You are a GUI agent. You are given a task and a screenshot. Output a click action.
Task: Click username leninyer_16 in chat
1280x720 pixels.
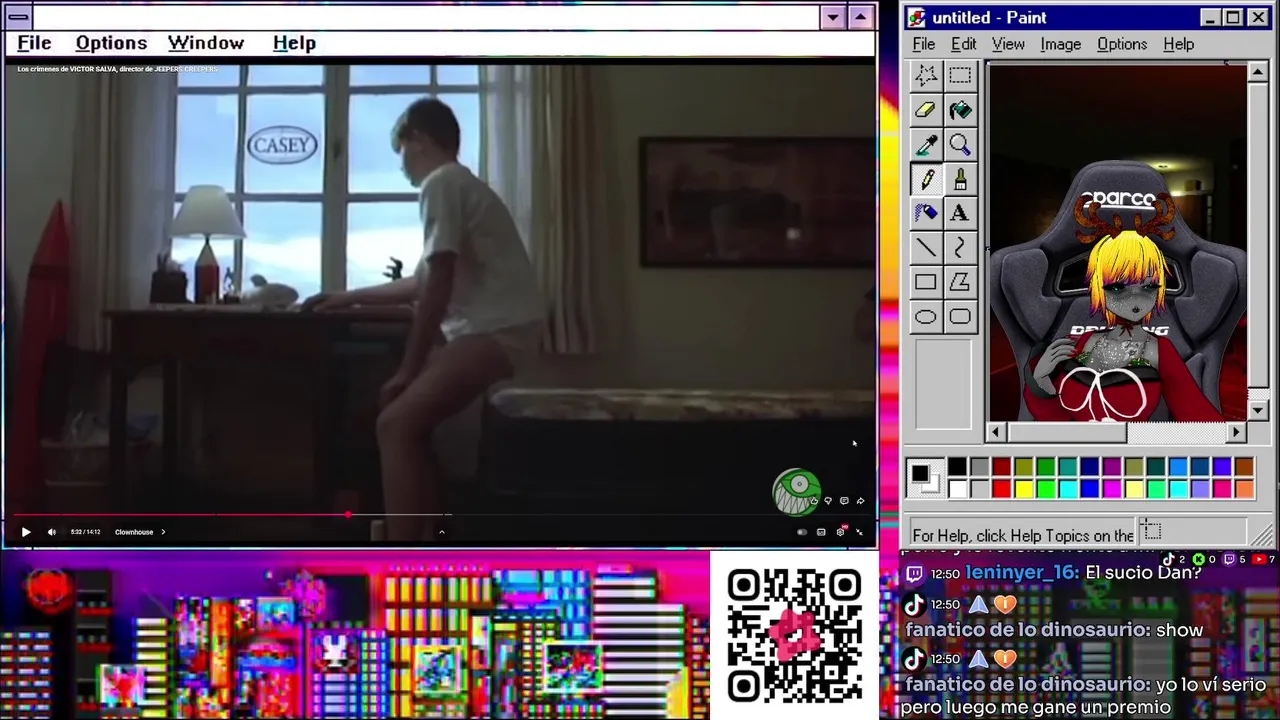pyautogui.click(x=1022, y=573)
